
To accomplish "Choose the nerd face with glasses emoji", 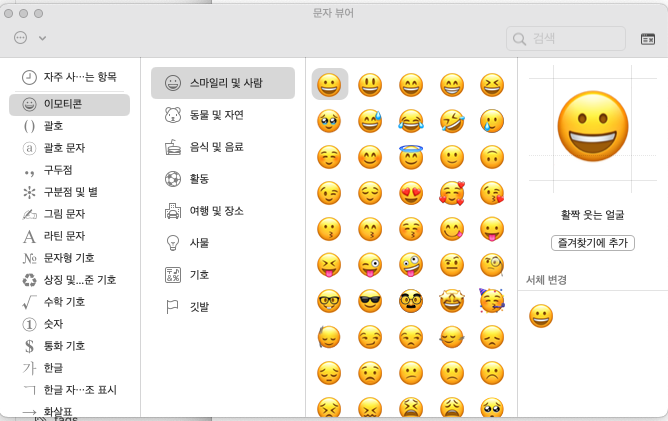I will click(x=329, y=301).
